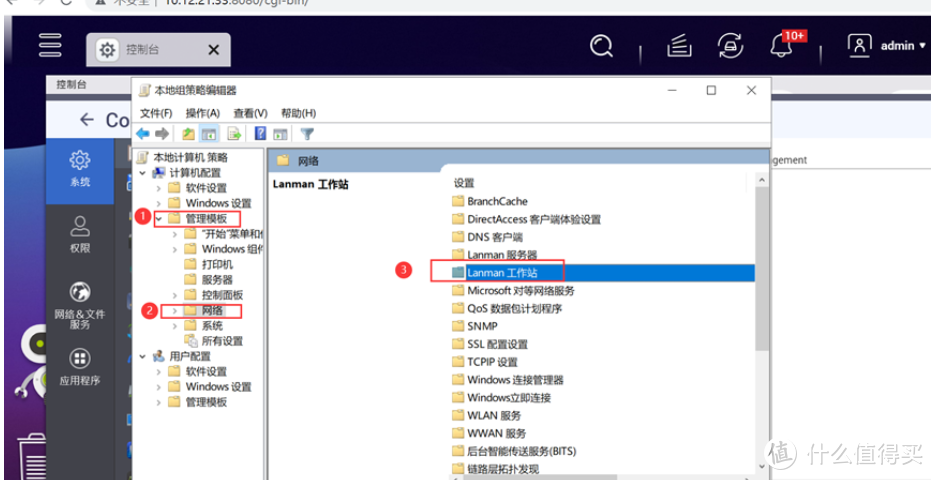Viewport: 934px width, 480px height.
Task: Select the 本地计算机 策略 root node
Action: 182,157
